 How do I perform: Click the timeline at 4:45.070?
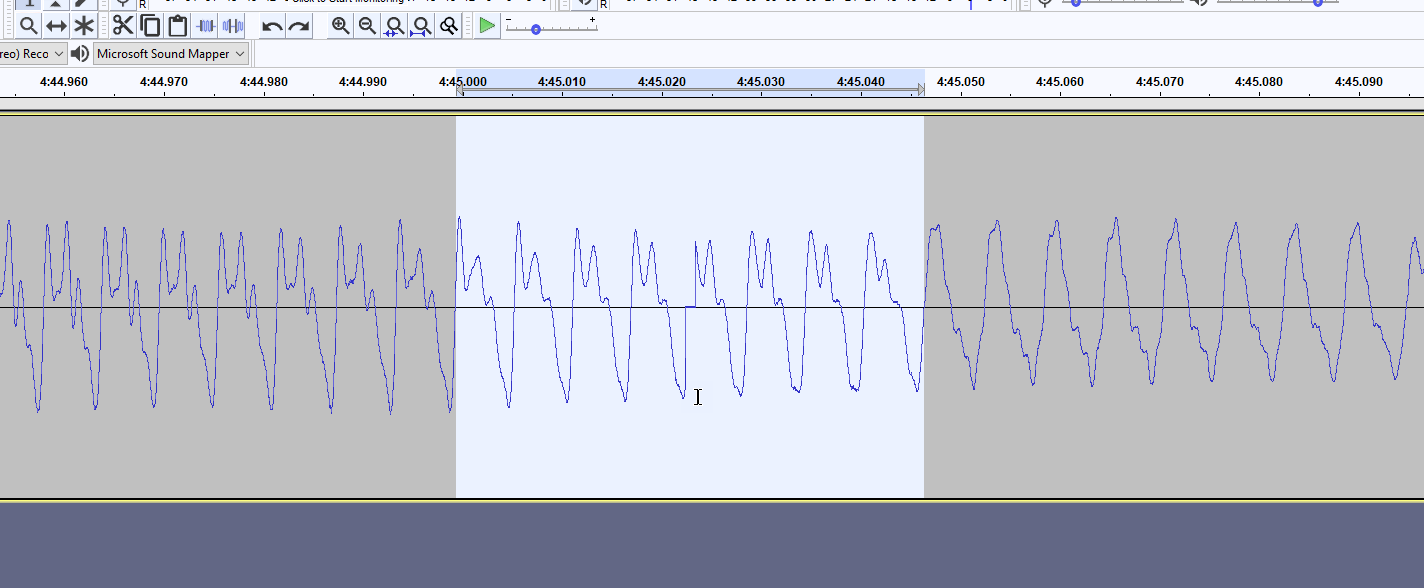click(x=1160, y=82)
